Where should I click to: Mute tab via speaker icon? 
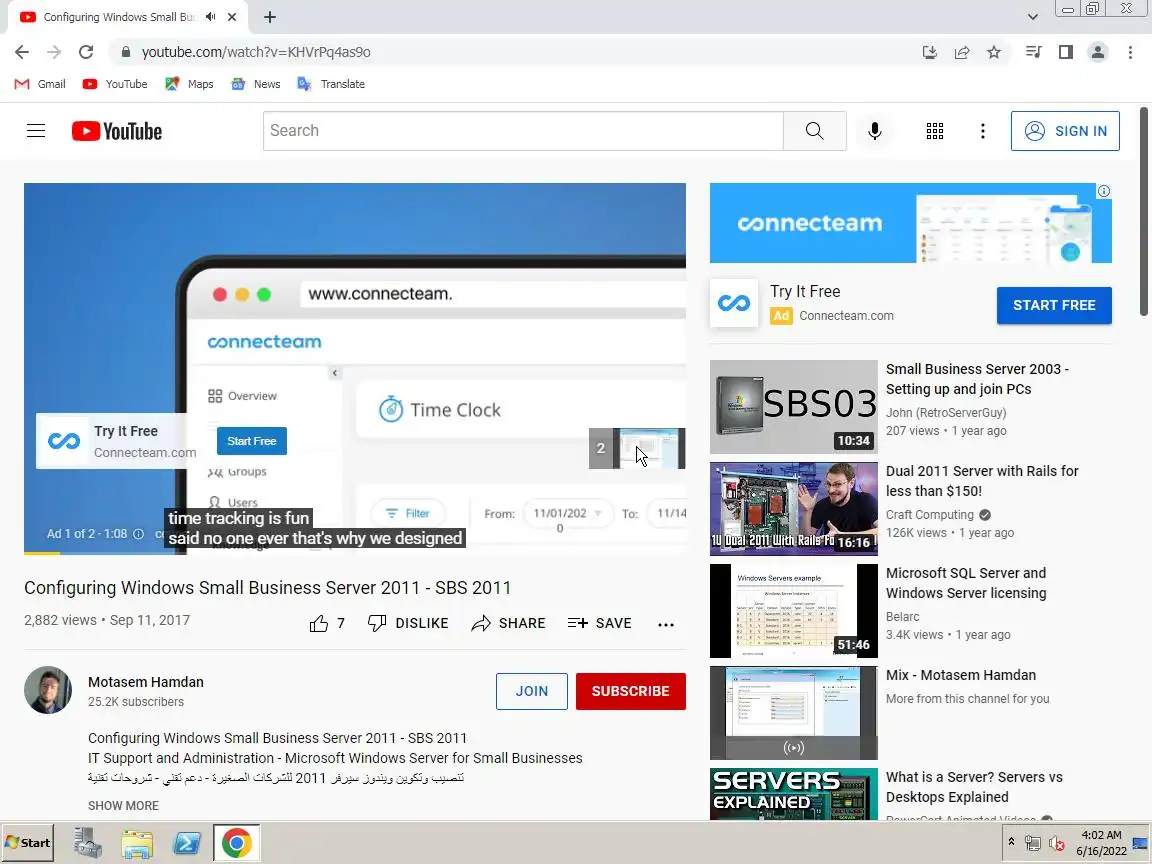click(x=211, y=17)
